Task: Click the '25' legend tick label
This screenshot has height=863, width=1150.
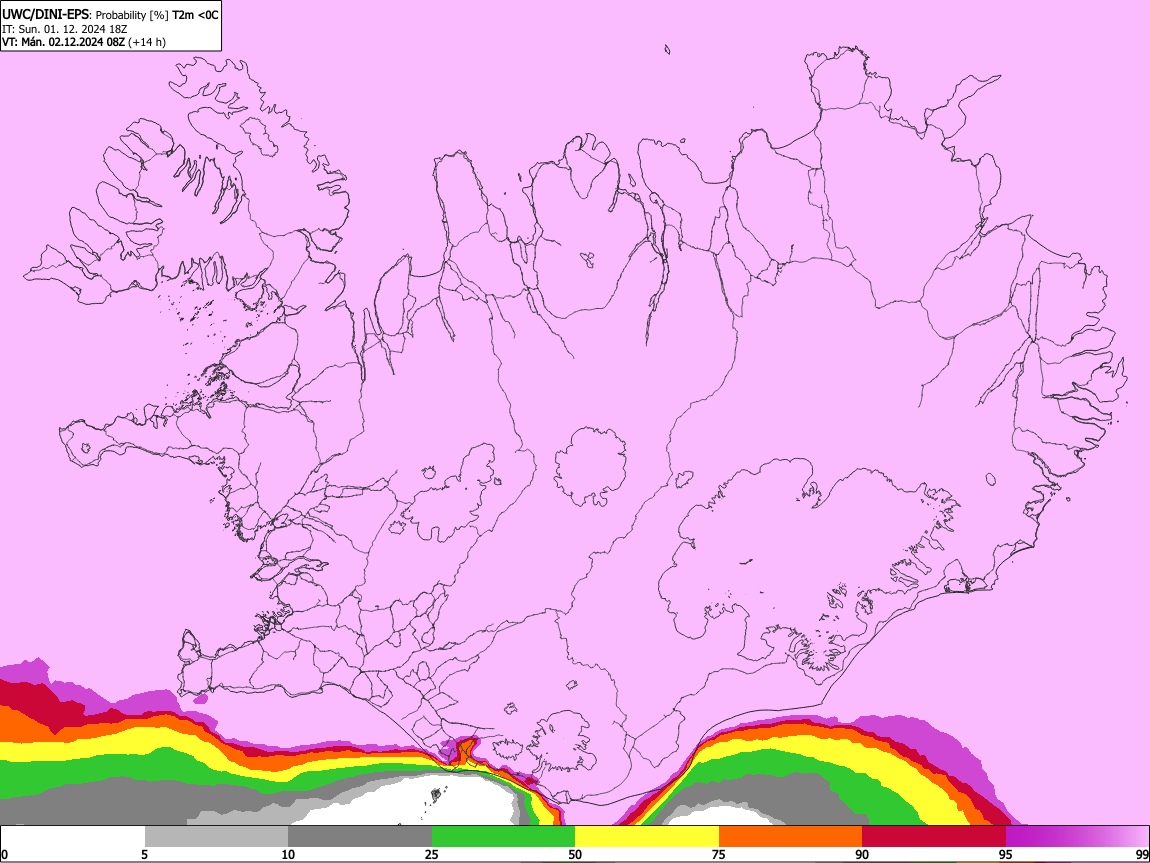Action: [432, 855]
